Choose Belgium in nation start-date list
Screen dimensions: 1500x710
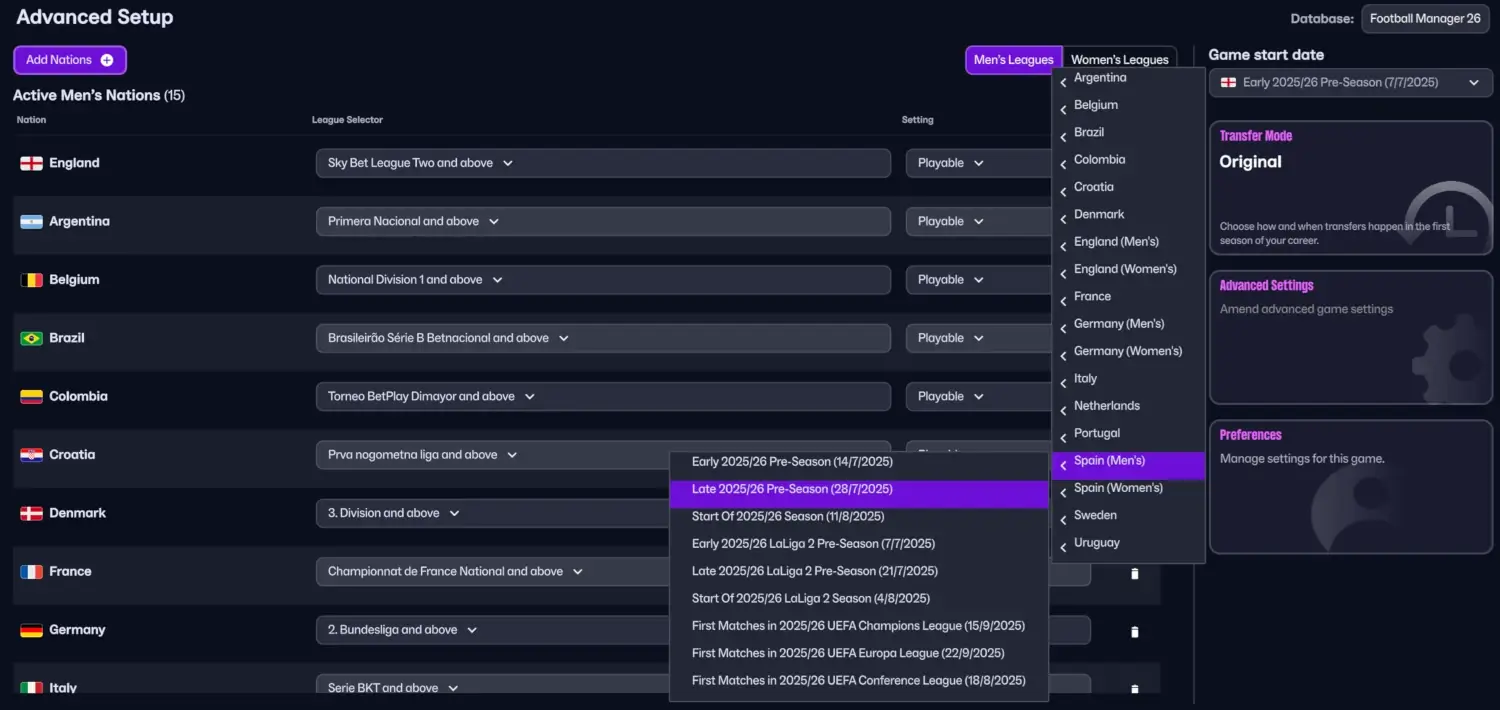pyautogui.click(x=1128, y=105)
